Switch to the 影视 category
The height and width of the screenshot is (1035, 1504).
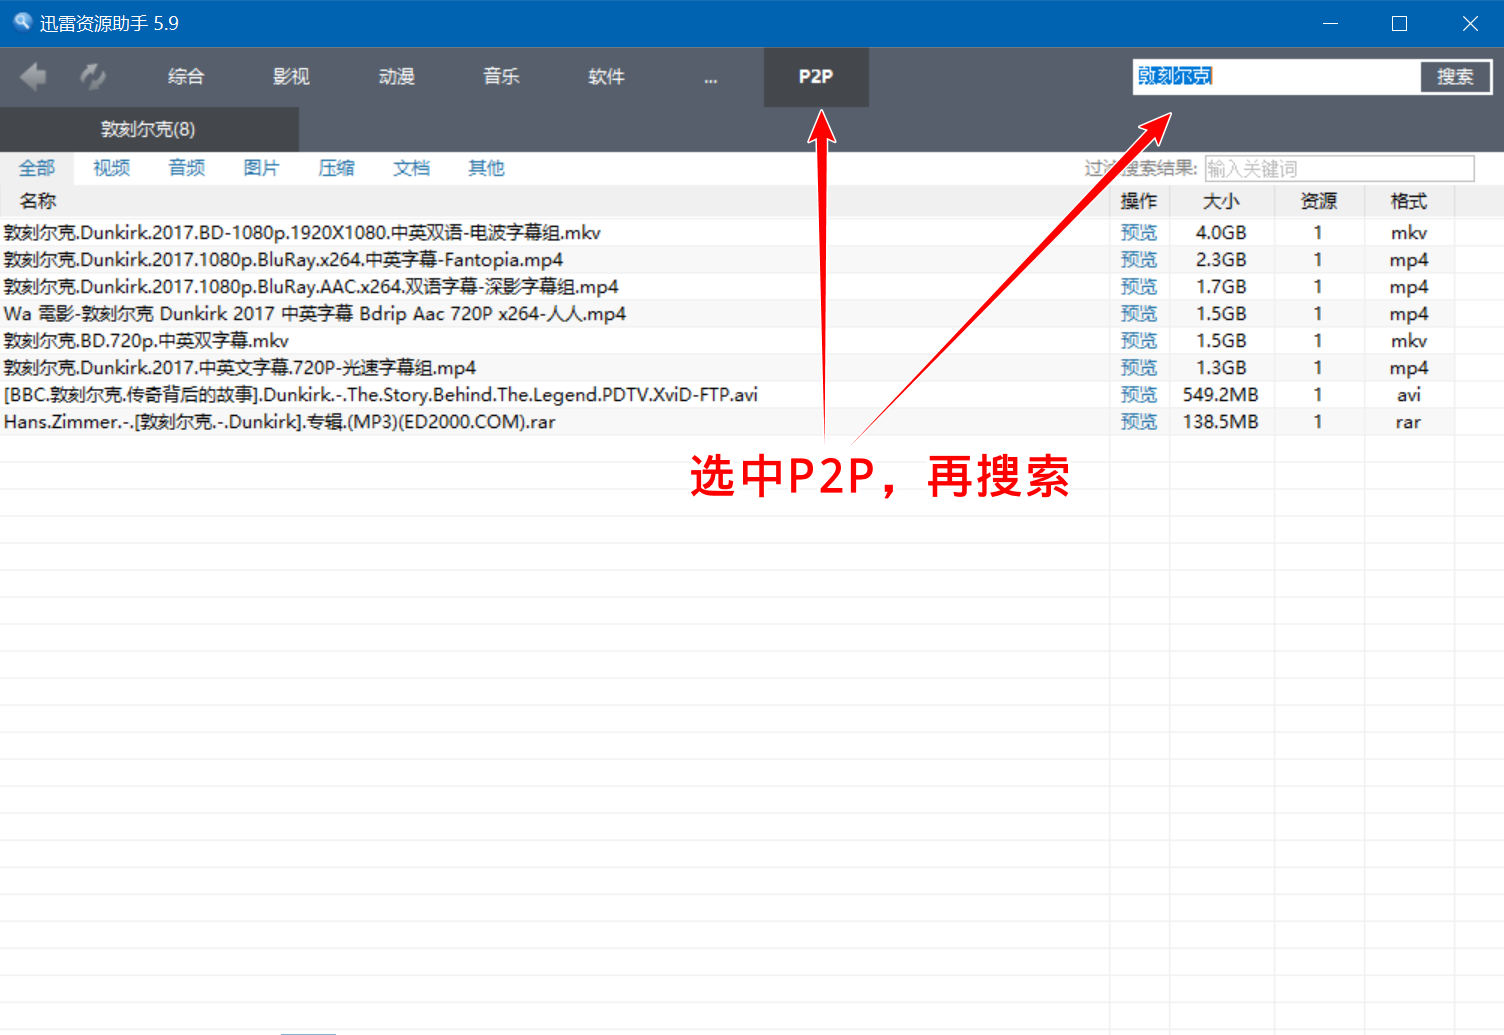pyautogui.click(x=291, y=76)
